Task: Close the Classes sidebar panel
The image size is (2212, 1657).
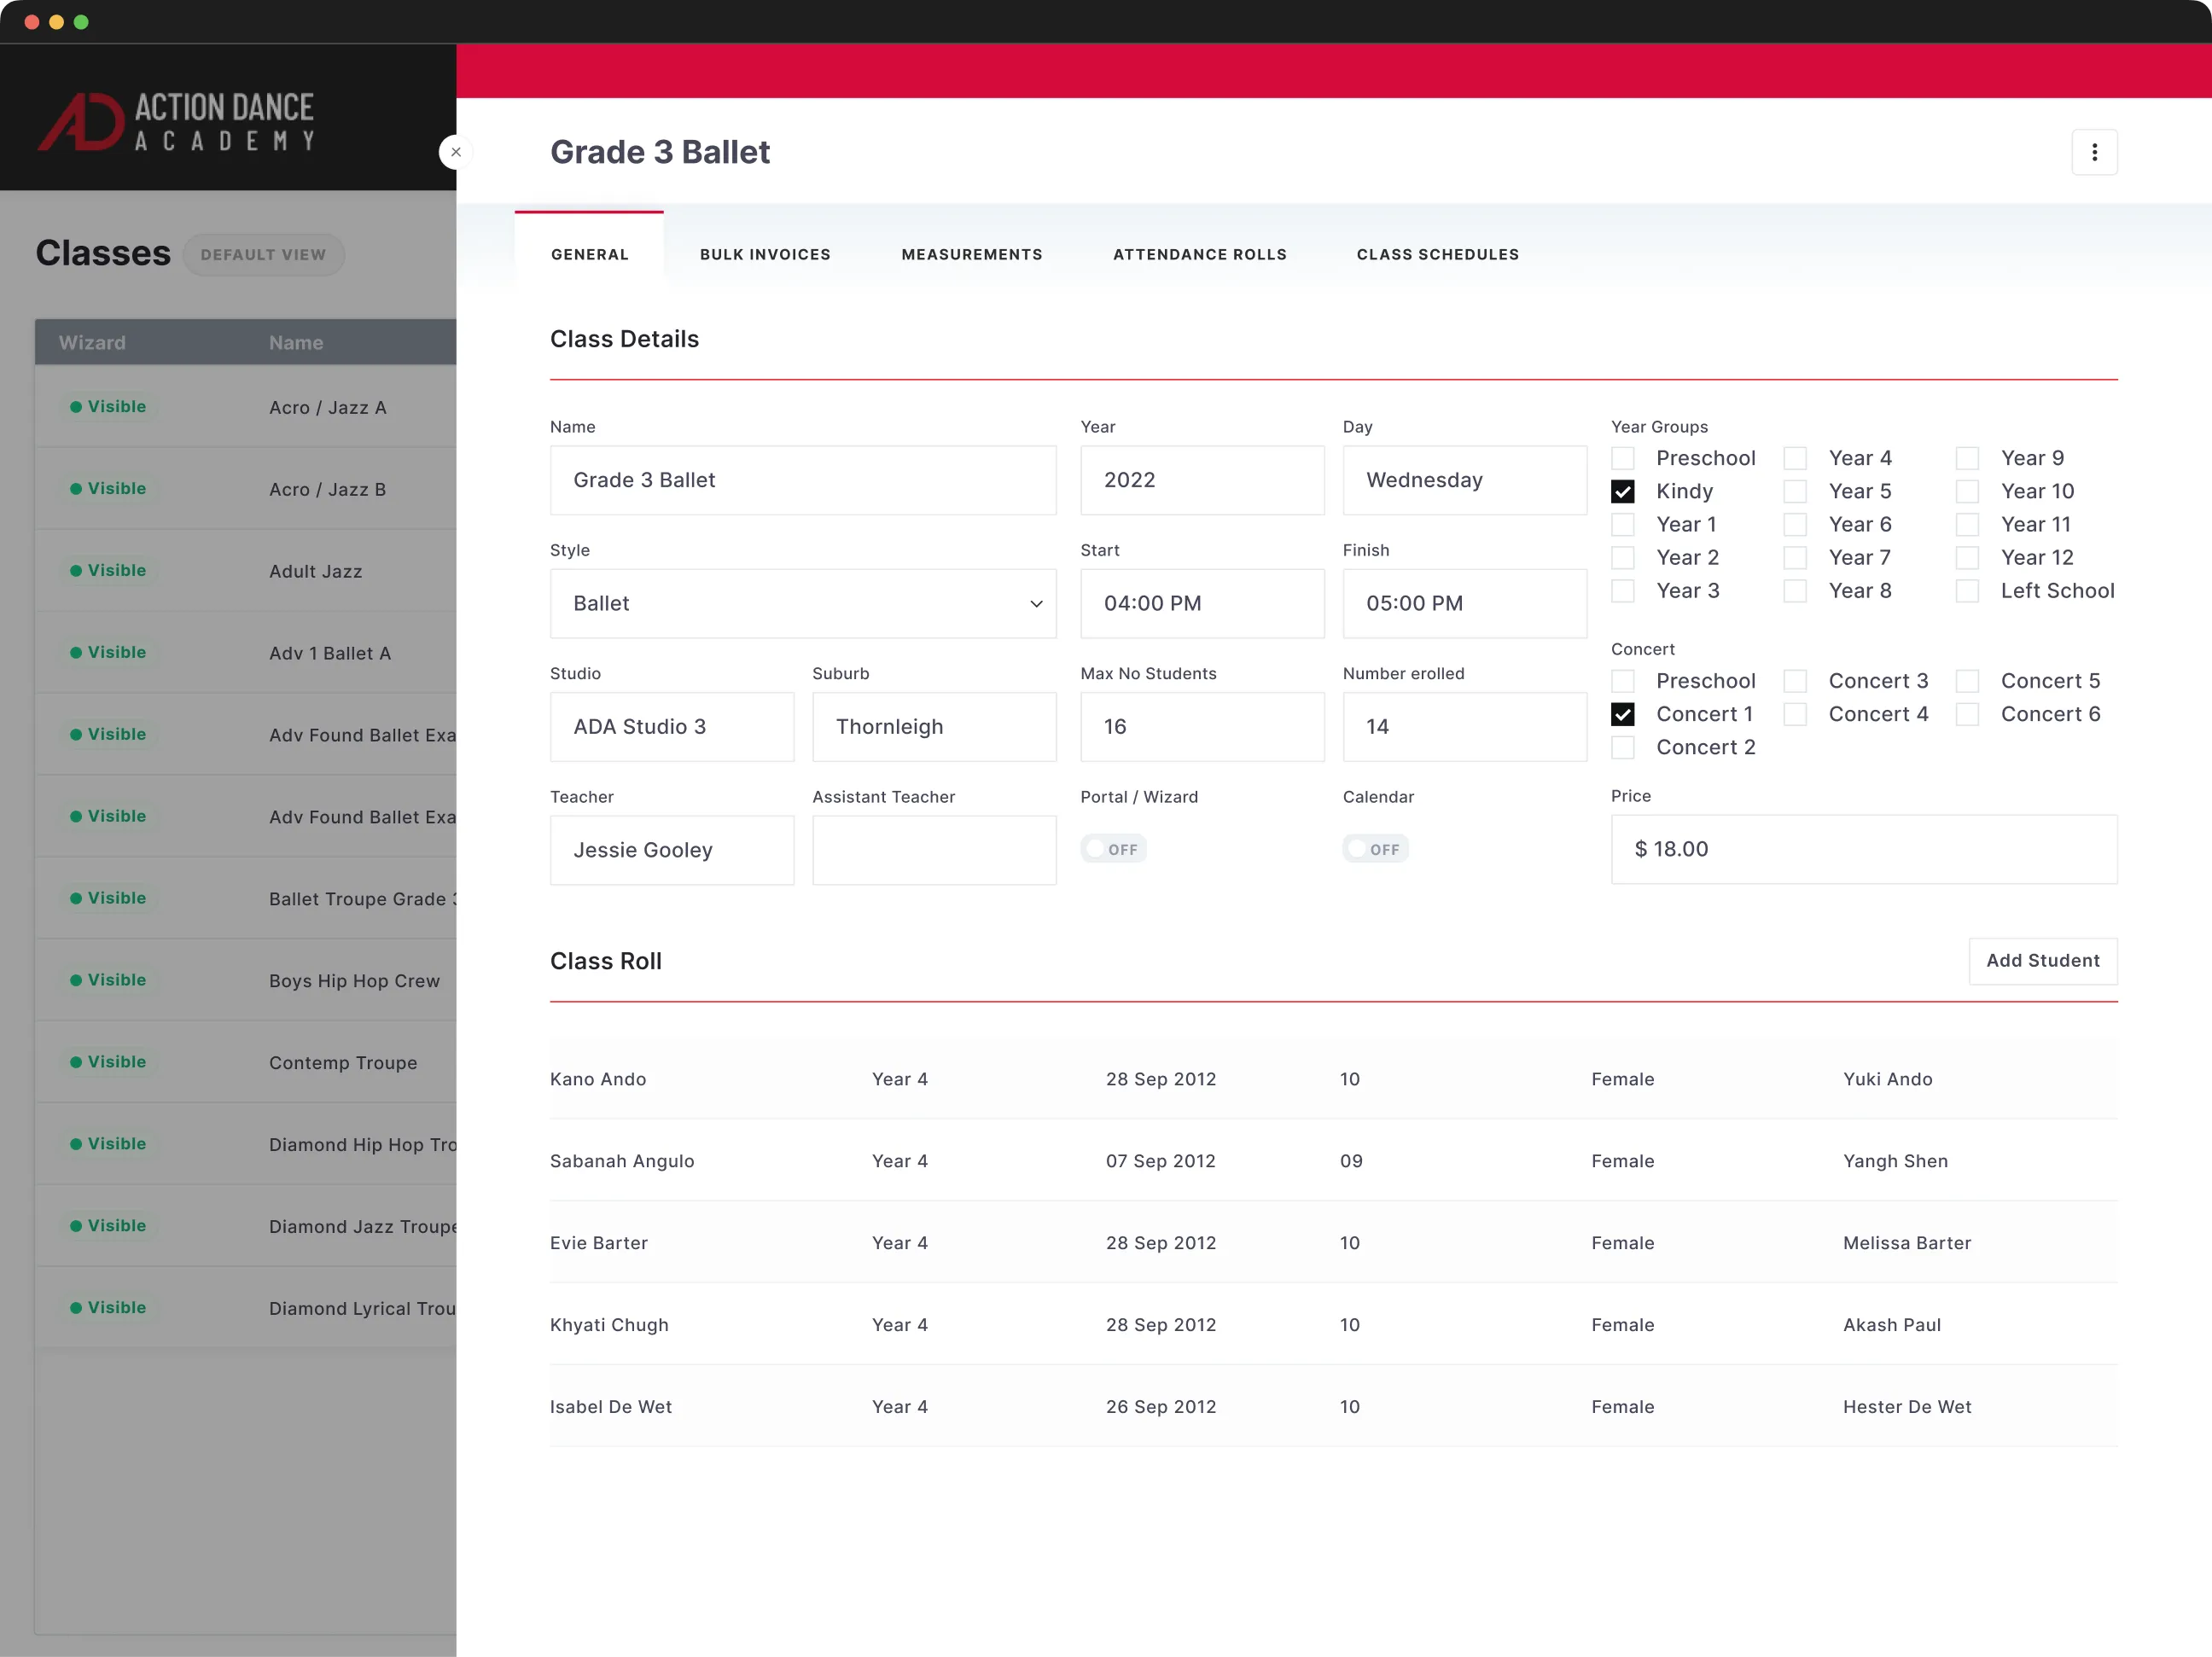Action: coord(456,151)
